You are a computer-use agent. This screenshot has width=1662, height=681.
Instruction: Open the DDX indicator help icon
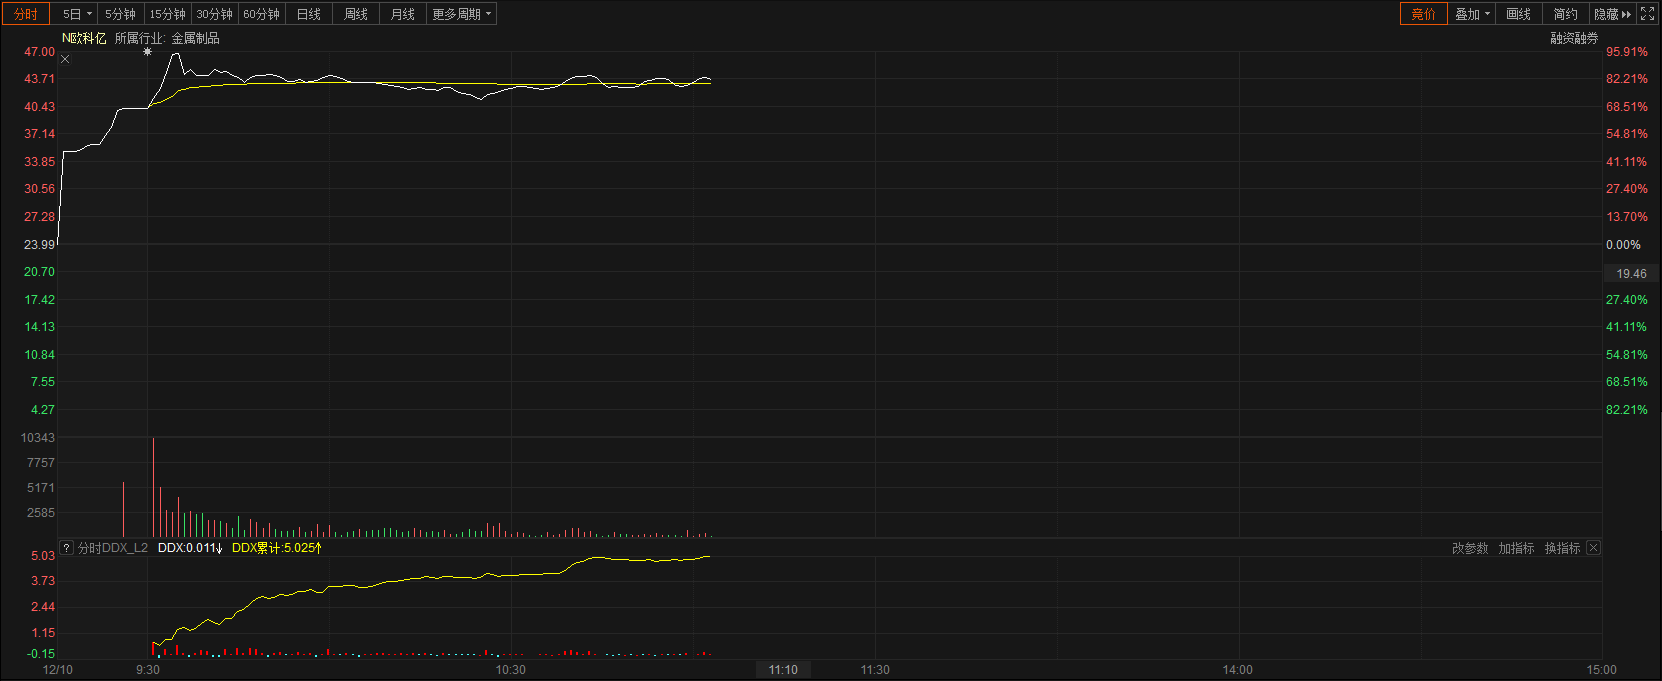coord(66,548)
